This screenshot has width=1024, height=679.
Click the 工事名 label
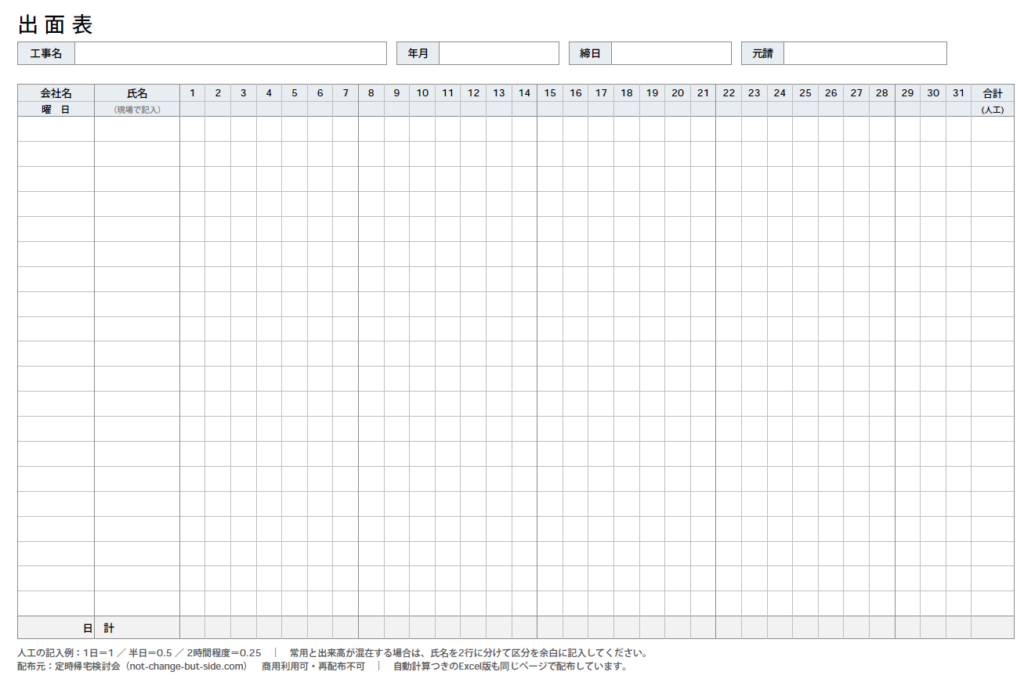[x=46, y=54]
